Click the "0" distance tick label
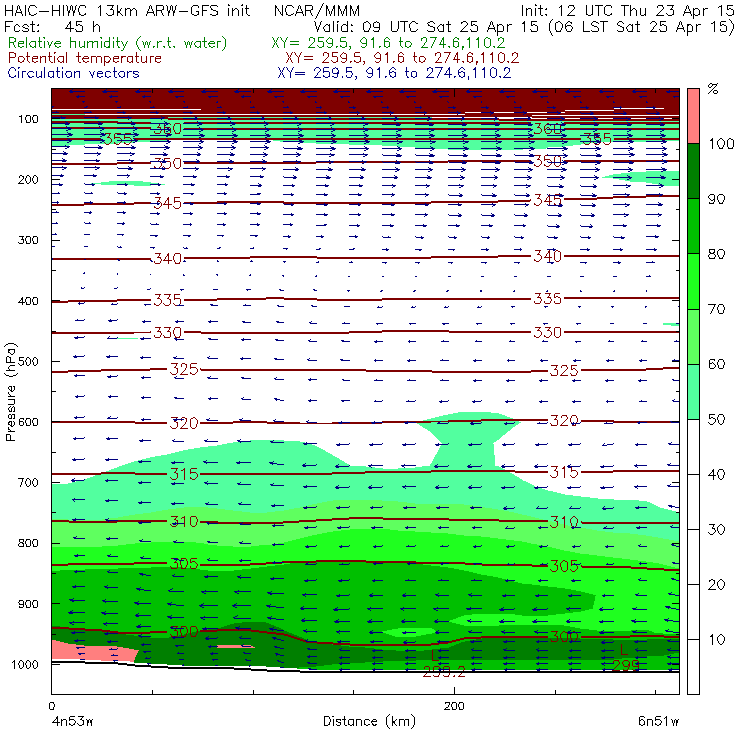This screenshot has height=740, width=740. point(51,706)
